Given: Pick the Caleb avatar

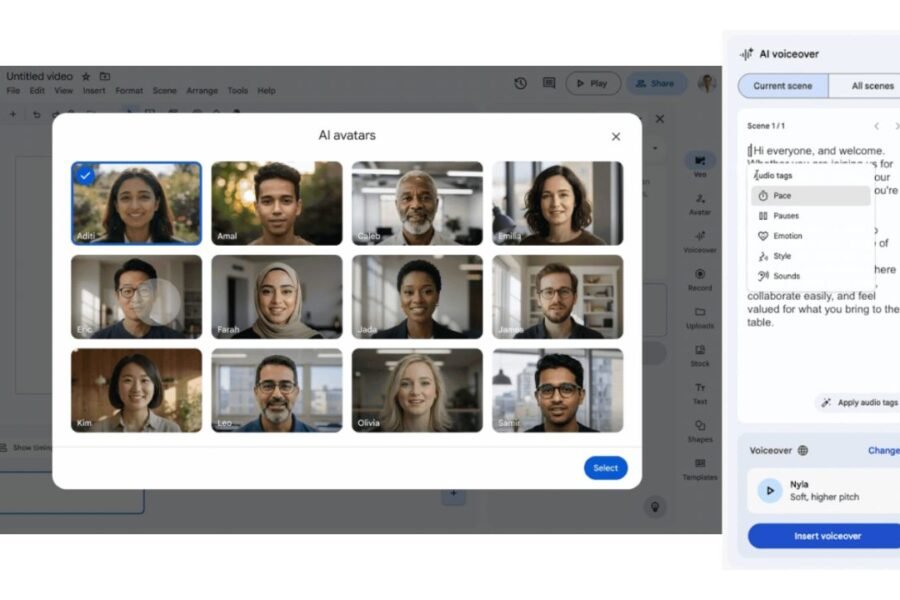Looking at the screenshot, I should [417, 203].
